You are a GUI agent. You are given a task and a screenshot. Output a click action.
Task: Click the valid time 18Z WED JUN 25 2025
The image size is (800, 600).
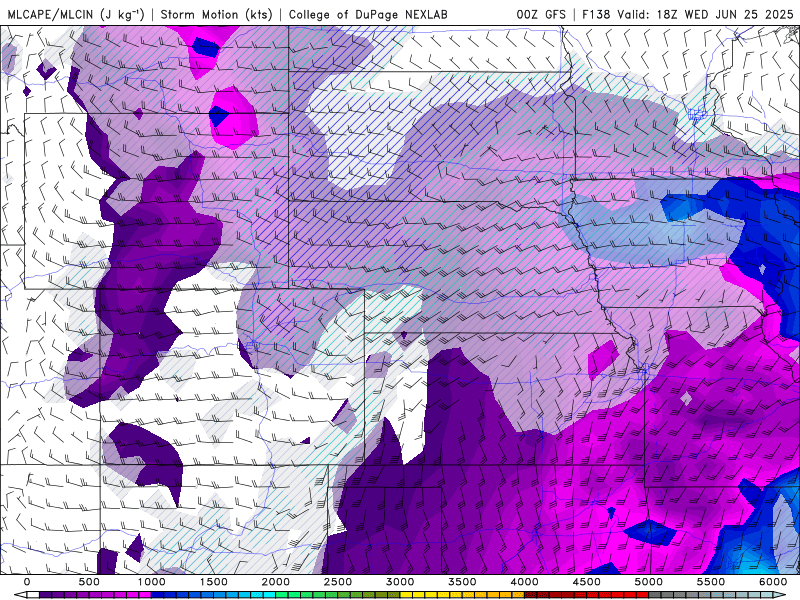725,14
